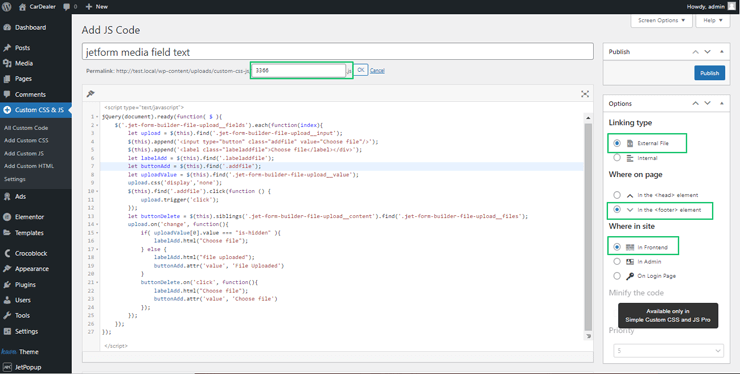
Task: Fold code at line 2 gutter arrow
Action: [x=97, y=125]
